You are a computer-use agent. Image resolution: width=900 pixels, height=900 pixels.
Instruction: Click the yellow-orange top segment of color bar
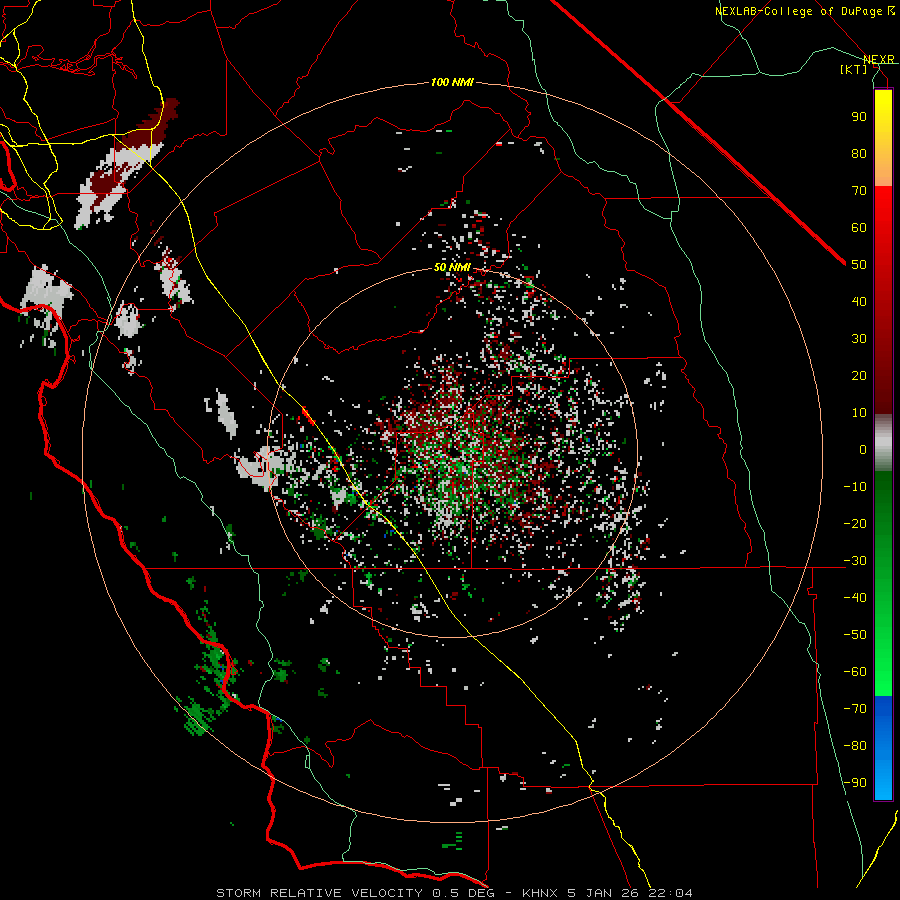point(883,138)
